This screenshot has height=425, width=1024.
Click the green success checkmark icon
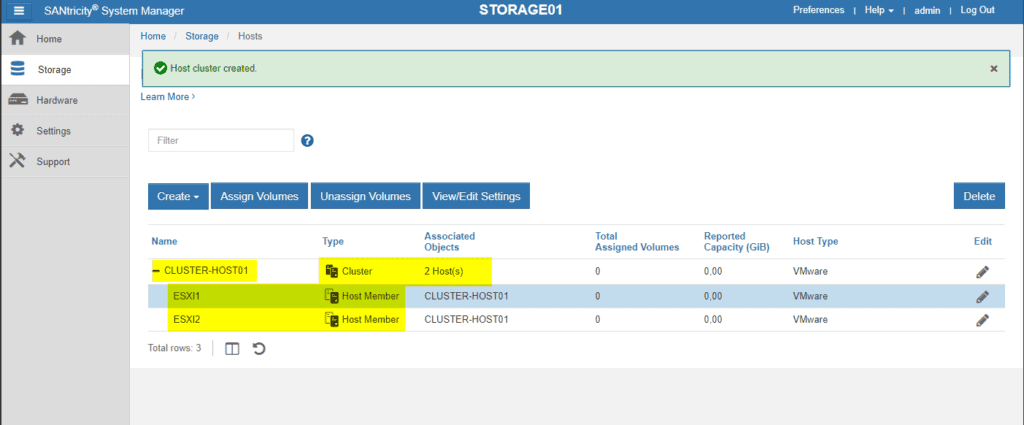pos(160,68)
